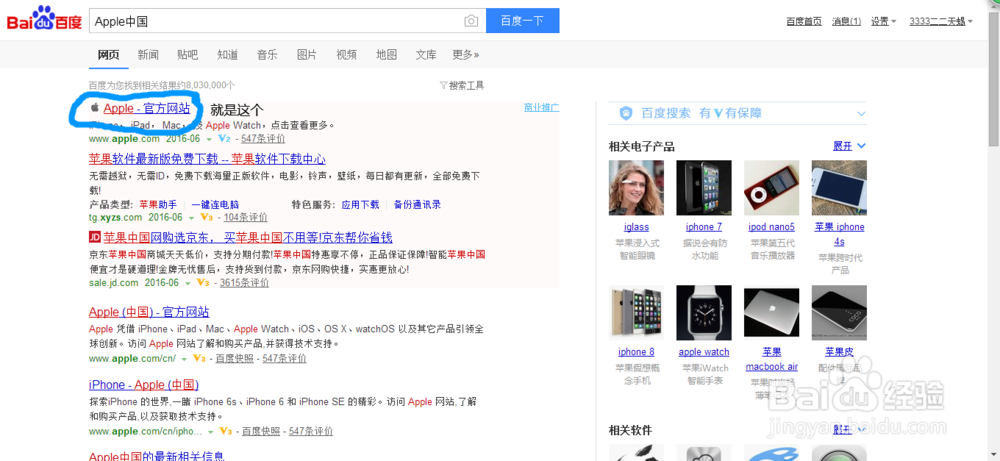Image resolution: width=1000 pixels, height=461 pixels.
Task: Click the Baidu shield guarantee icon
Action: pyautogui.click(x=626, y=113)
